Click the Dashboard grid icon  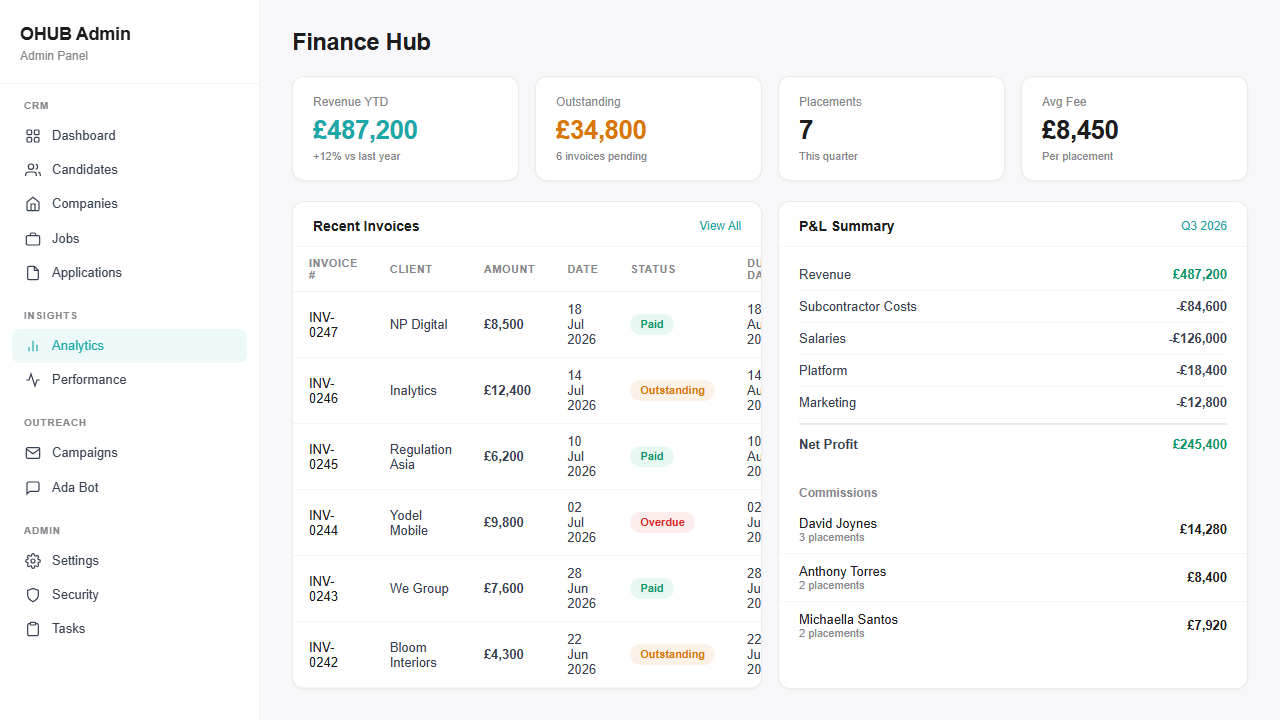[33, 136]
